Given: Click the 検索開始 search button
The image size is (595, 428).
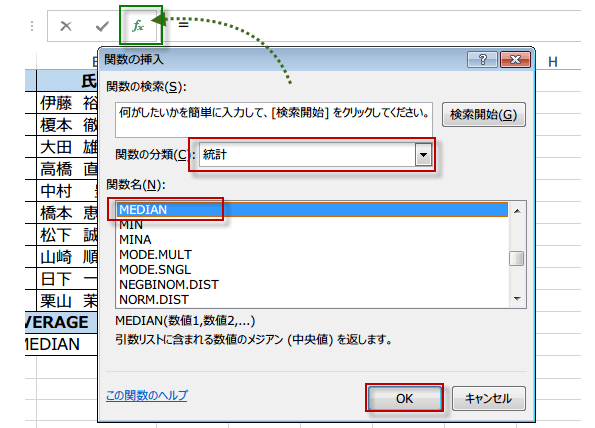Looking at the screenshot, I should pyautogui.click(x=483, y=115).
